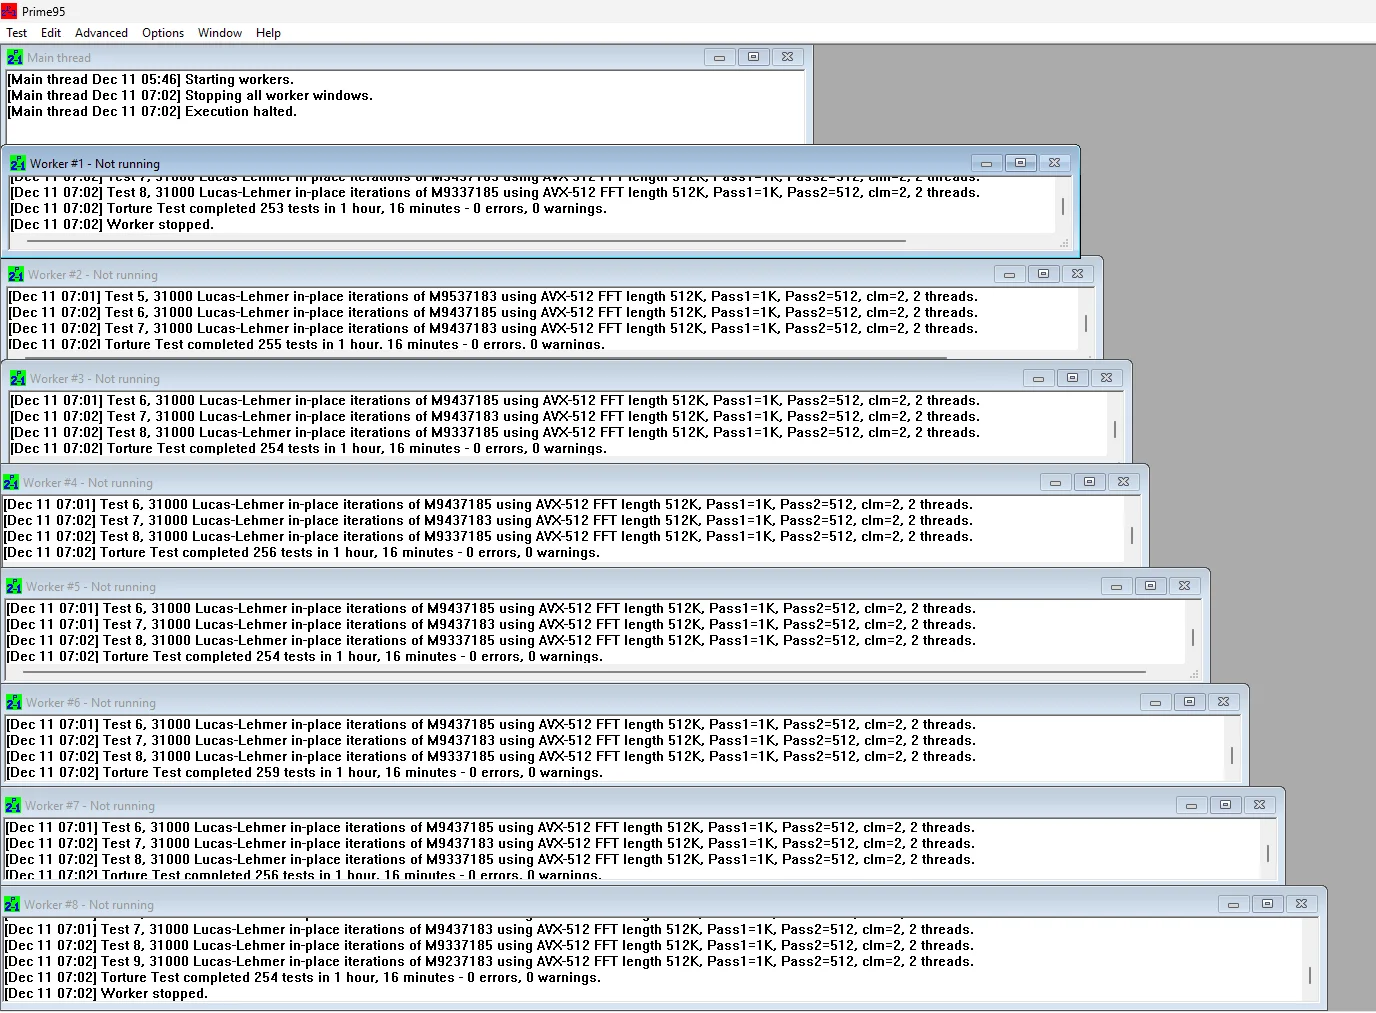Open the Window menu
The image size is (1376, 1013).
pyautogui.click(x=220, y=33)
